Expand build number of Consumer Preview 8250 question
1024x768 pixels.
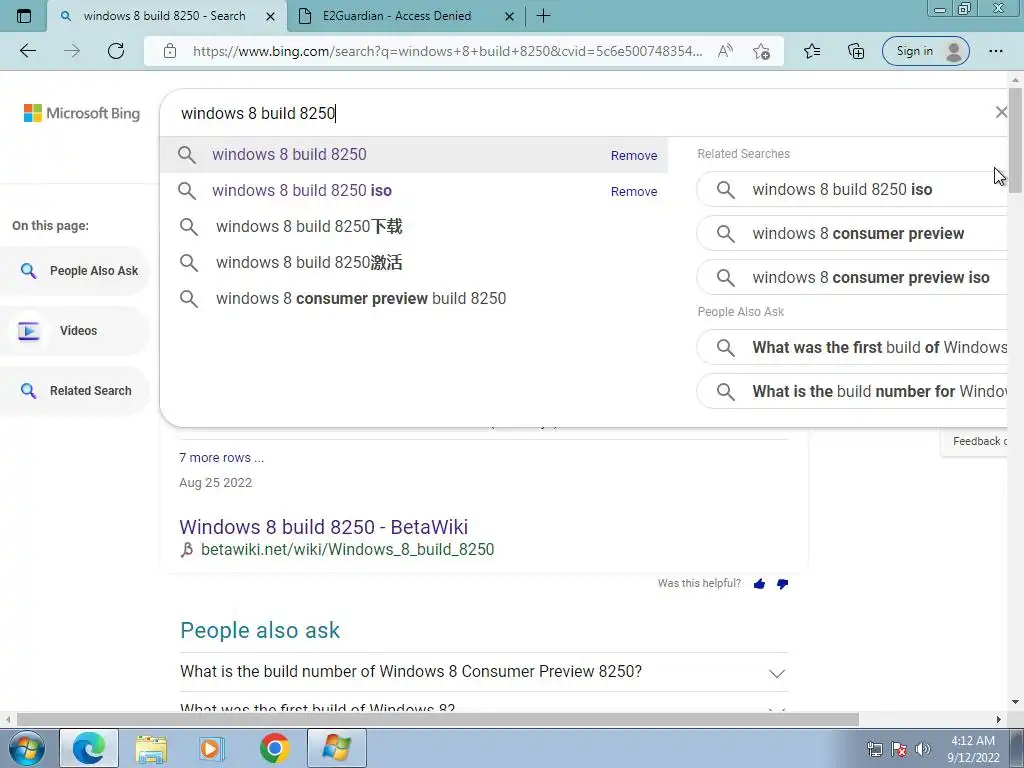pyautogui.click(x=483, y=672)
